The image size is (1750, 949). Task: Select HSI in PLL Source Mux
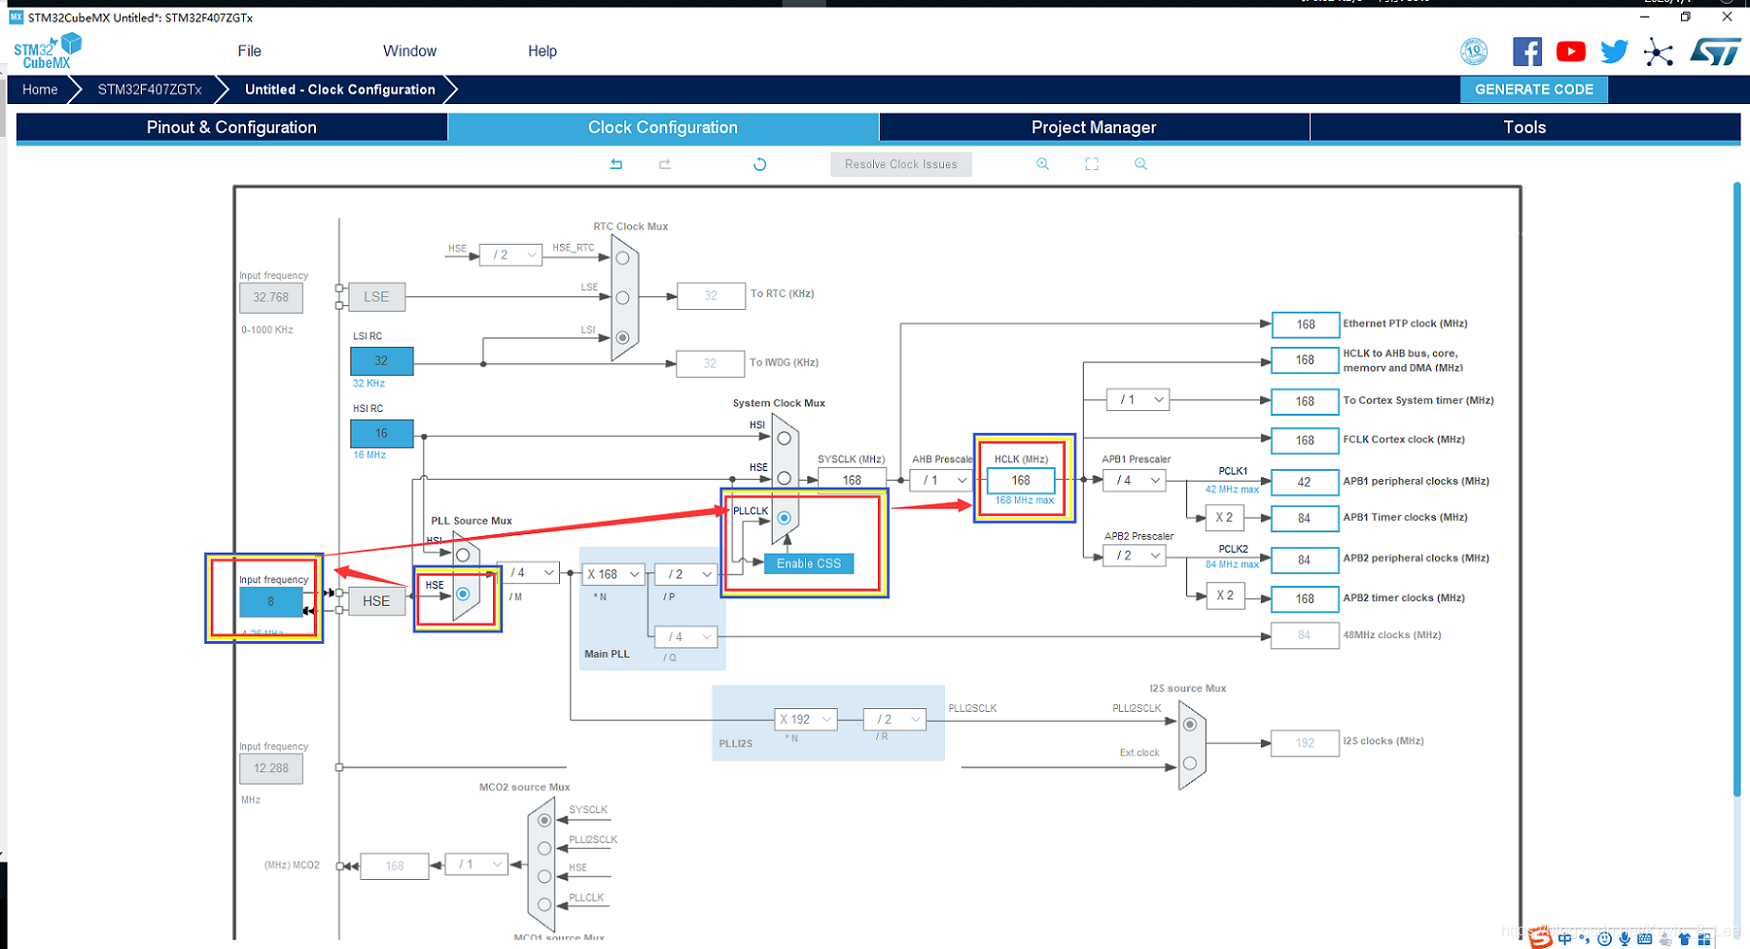(462, 554)
